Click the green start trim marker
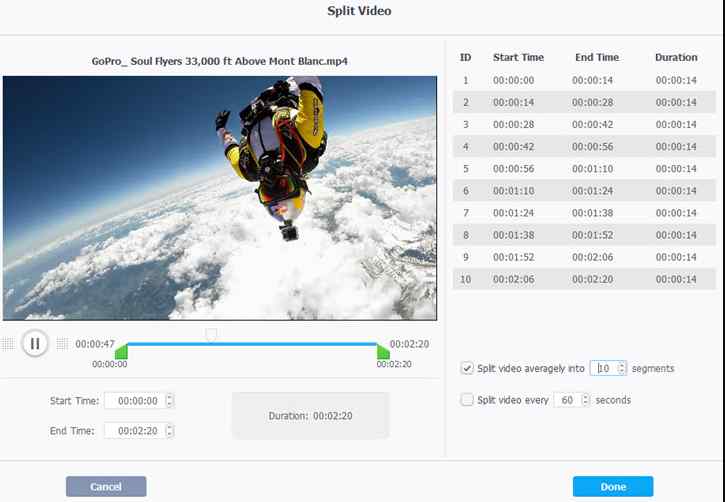 tap(121, 352)
